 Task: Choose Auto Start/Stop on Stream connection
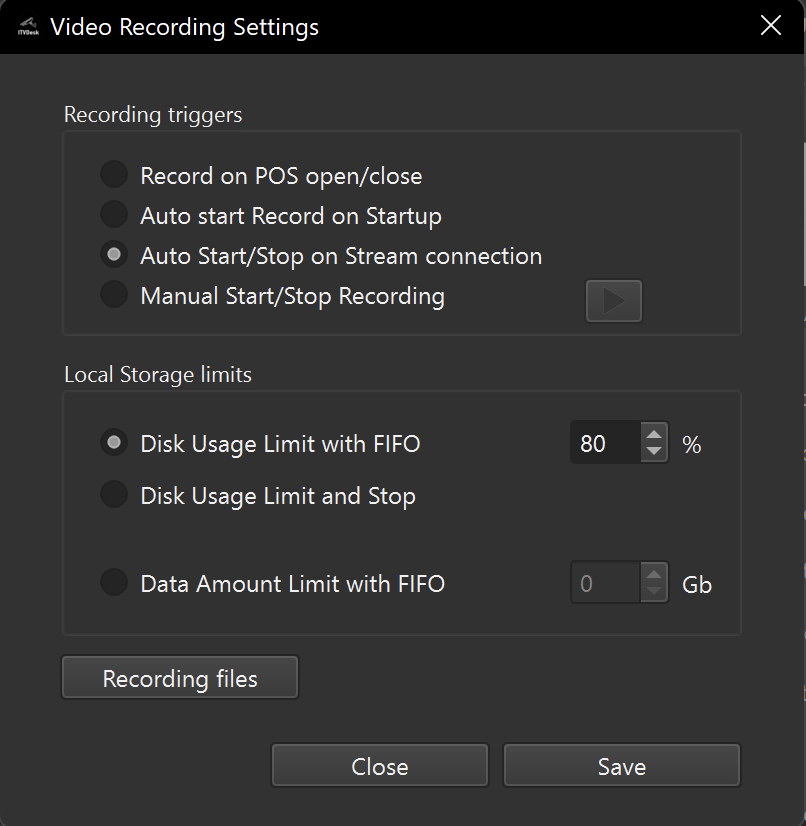pyautogui.click(x=115, y=256)
